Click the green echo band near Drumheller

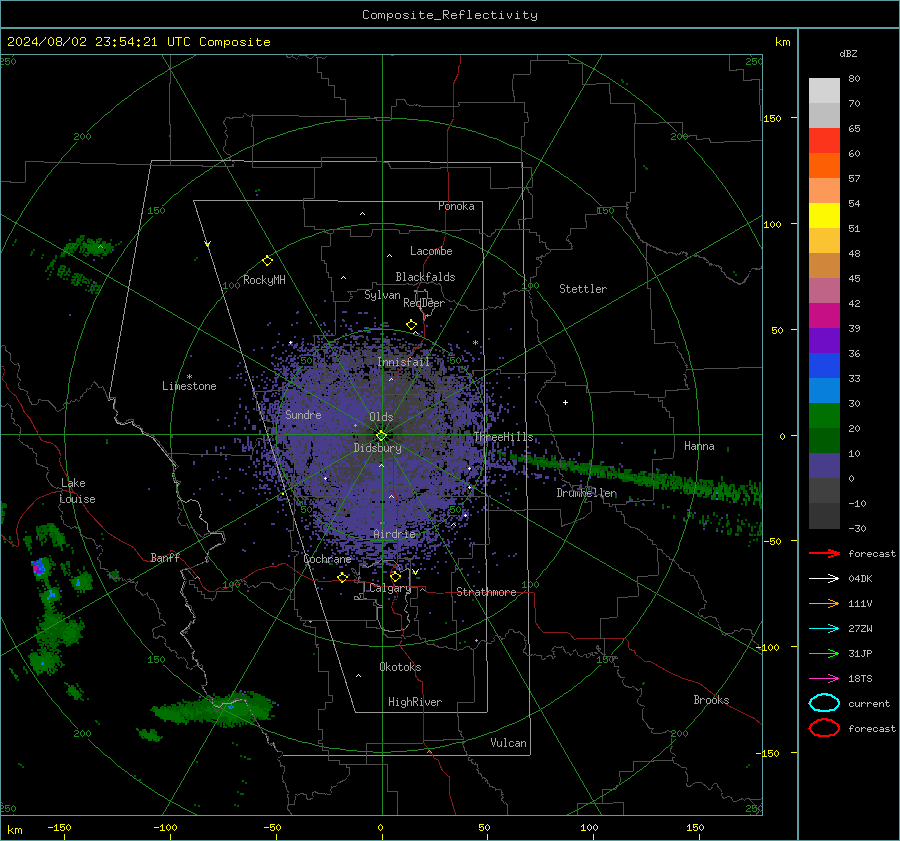pyautogui.click(x=631, y=475)
